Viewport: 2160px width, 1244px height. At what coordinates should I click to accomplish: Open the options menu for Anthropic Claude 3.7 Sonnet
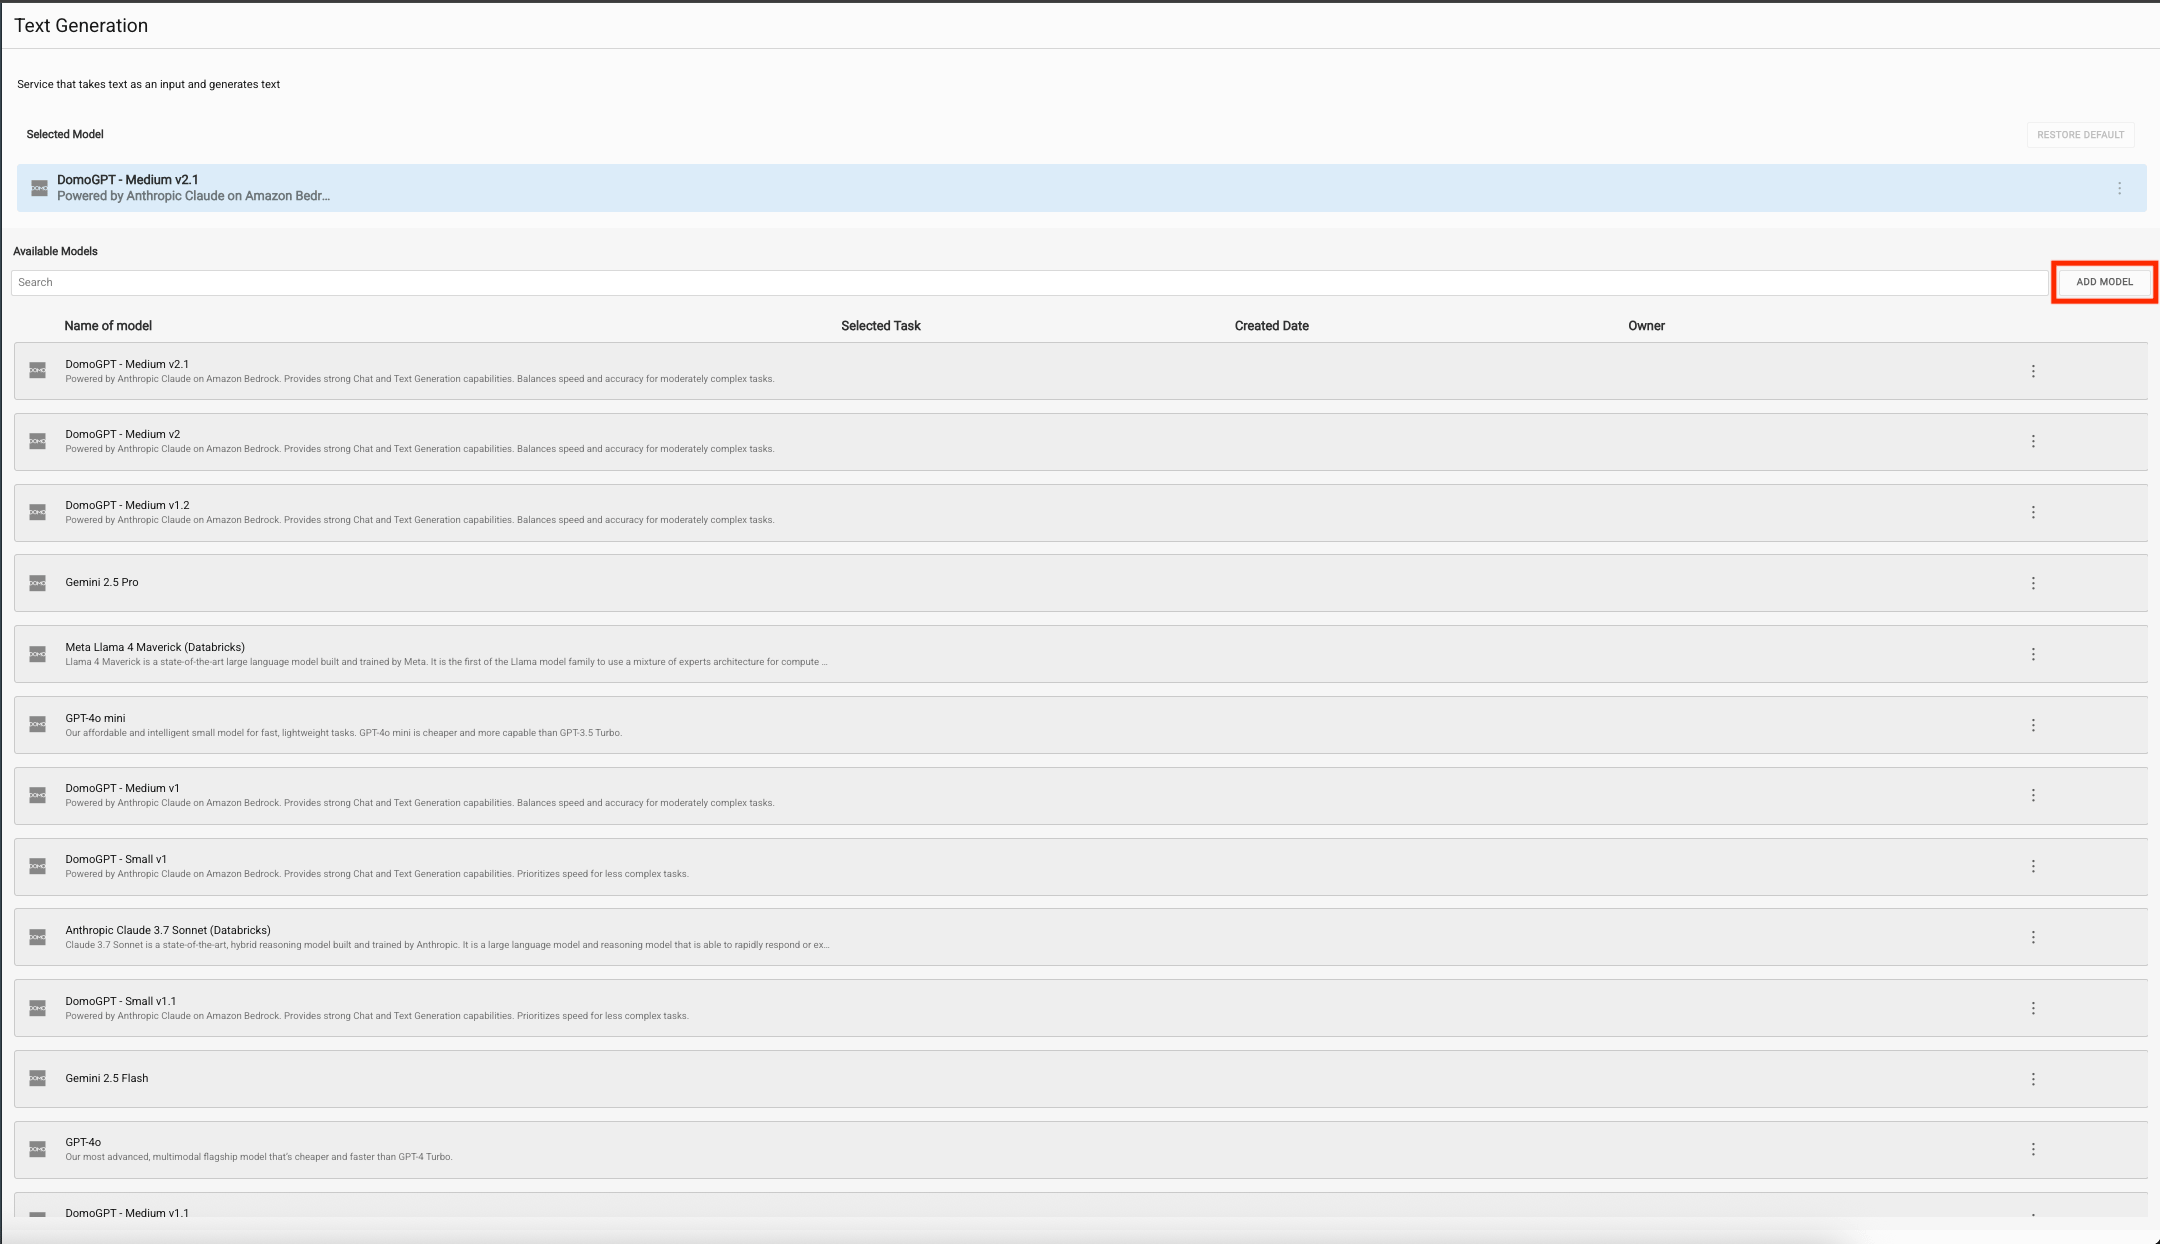tap(2033, 937)
